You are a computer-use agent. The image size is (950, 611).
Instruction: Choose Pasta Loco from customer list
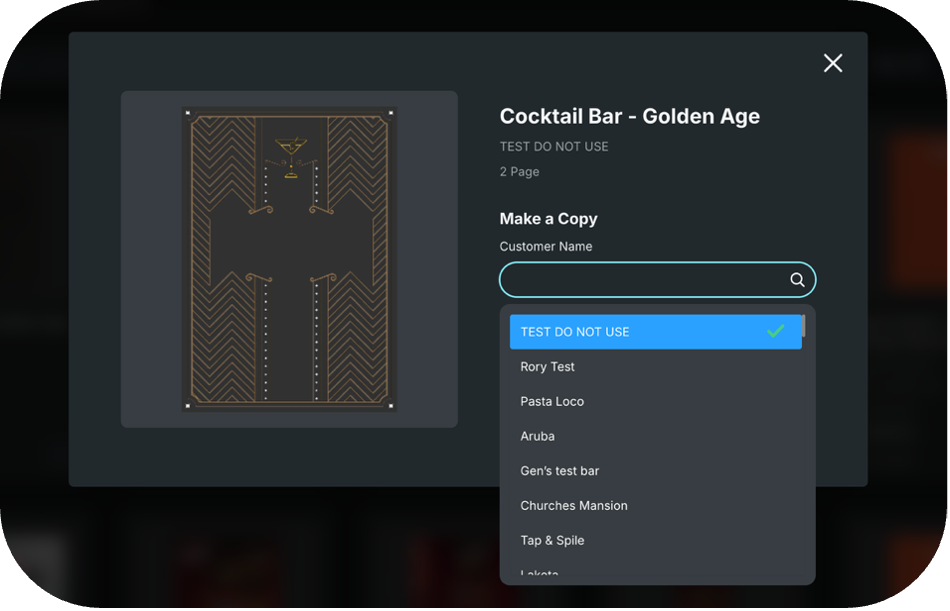point(656,401)
